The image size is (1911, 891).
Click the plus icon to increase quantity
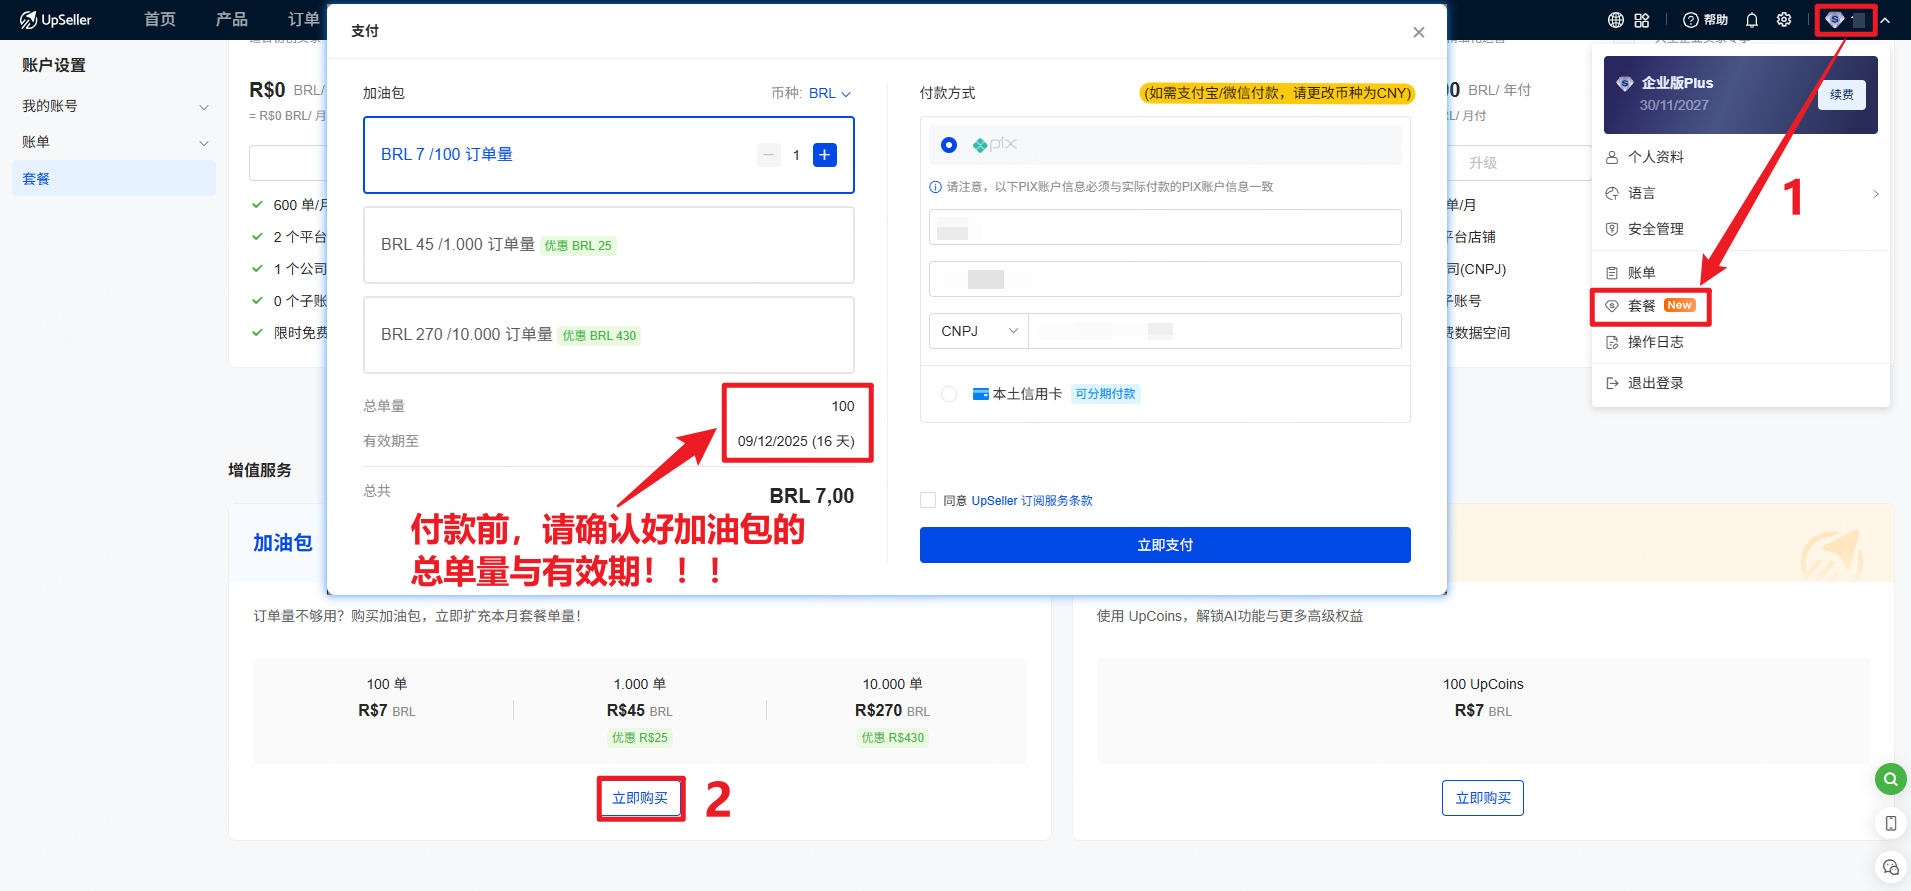click(825, 155)
